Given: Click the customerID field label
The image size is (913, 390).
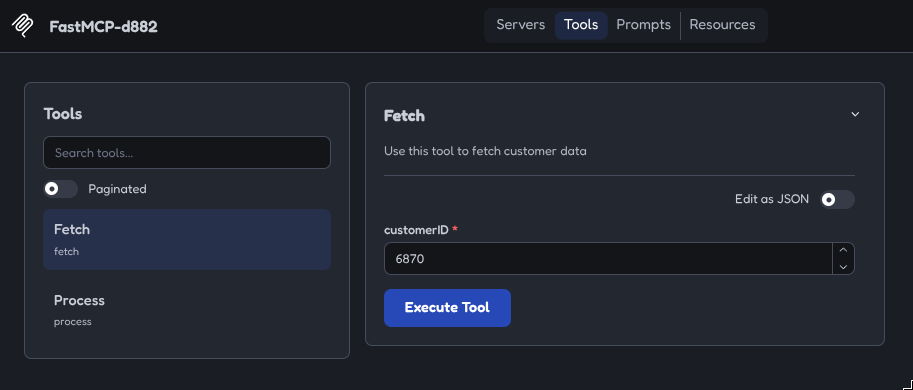Looking at the screenshot, I should point(416,230).
